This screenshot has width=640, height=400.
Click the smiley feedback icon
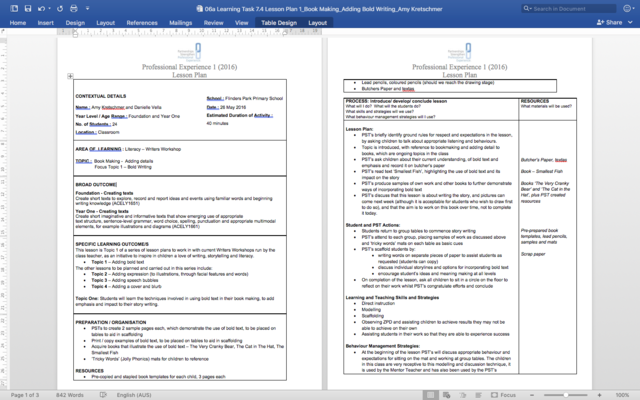(x=627, y=8)
